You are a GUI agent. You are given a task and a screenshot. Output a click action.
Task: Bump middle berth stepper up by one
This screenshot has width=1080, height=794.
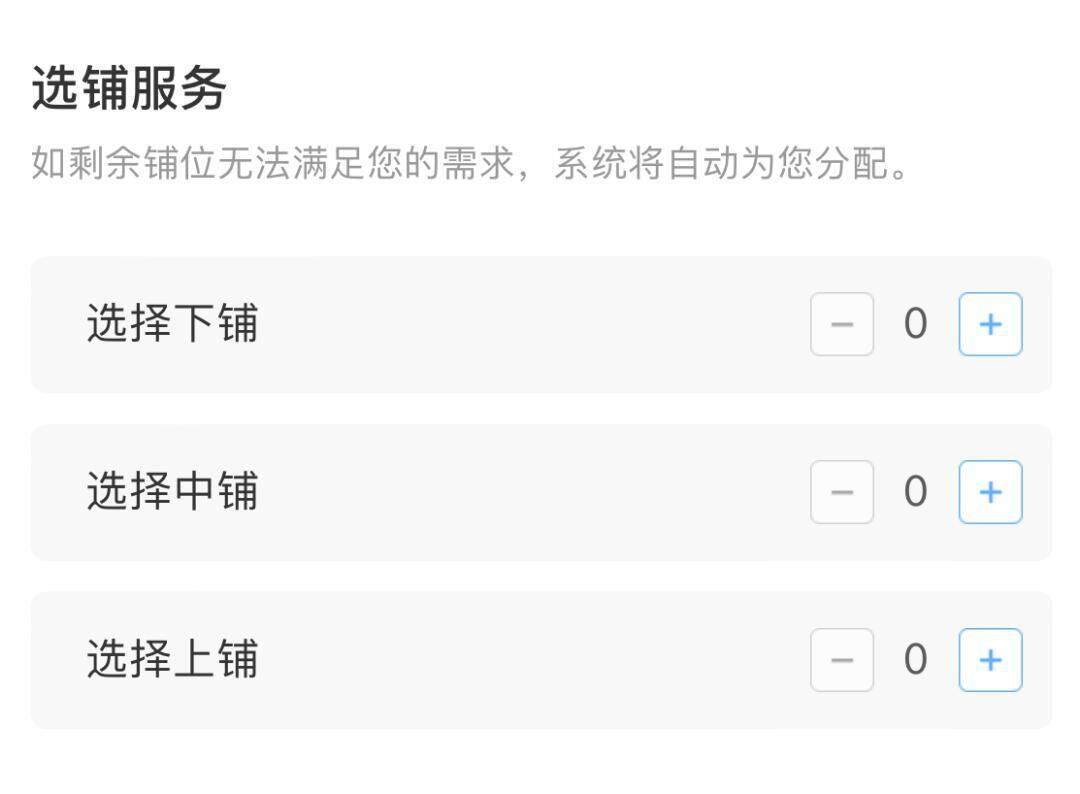pos(990,492)
